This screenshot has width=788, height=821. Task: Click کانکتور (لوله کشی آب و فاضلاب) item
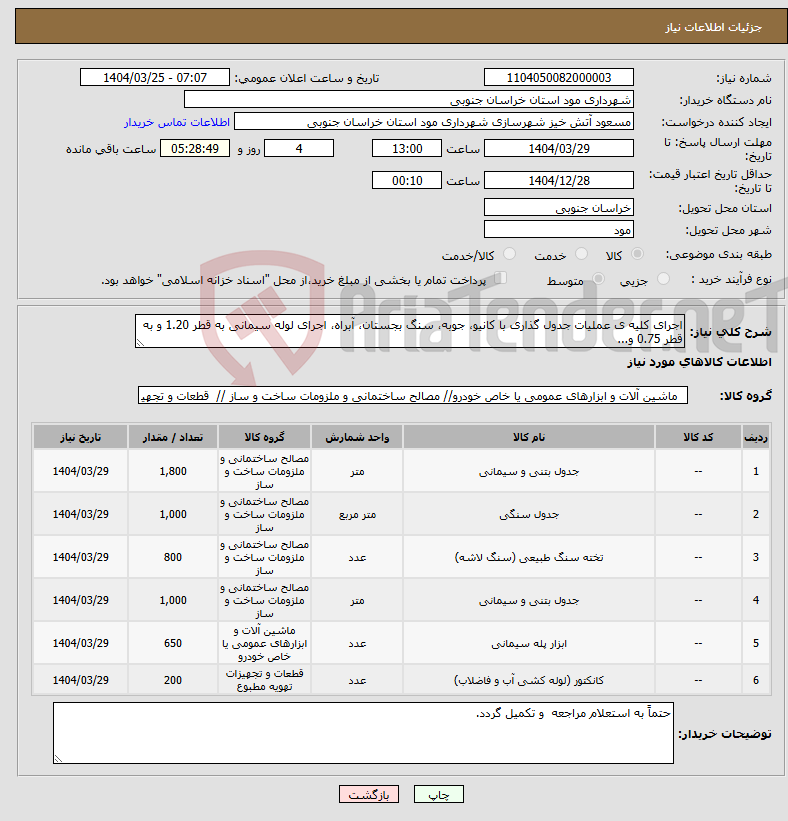coord(529,680)
